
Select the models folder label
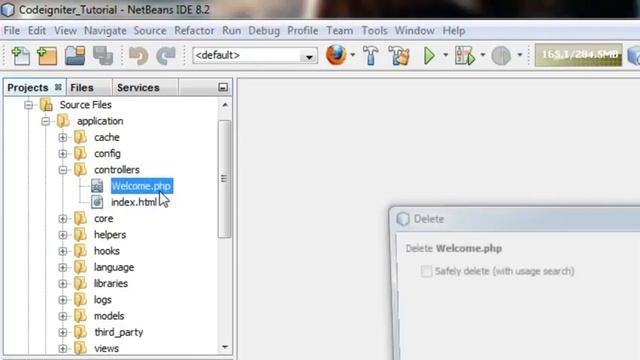click(x=109, y=316)
